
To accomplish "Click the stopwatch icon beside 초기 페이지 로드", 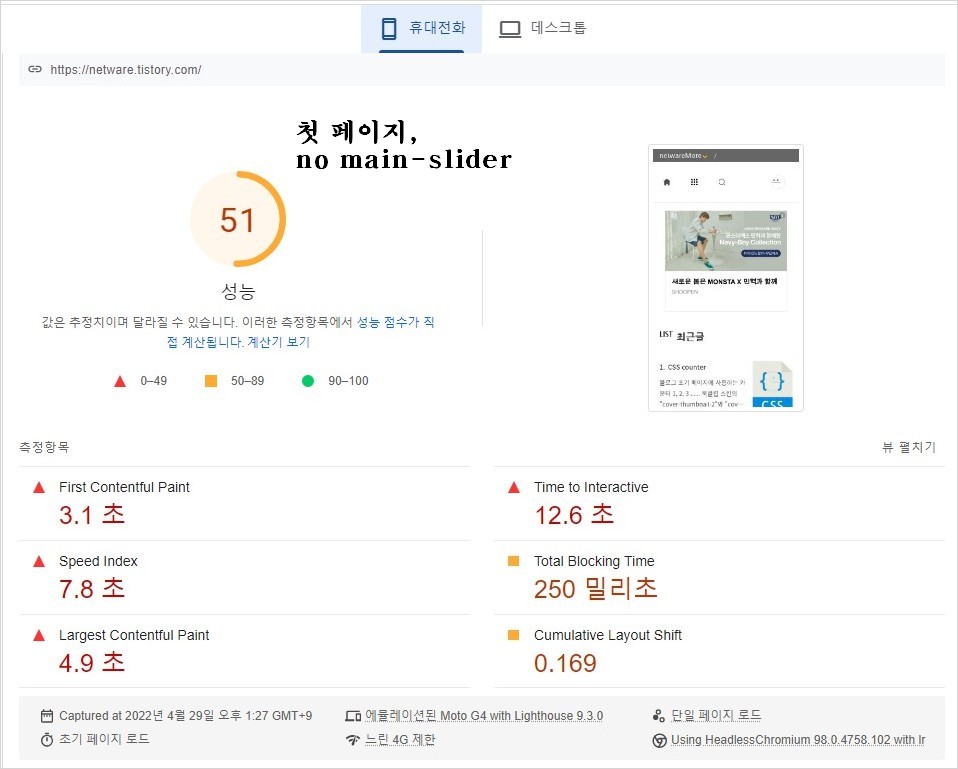I will (47, 740).
